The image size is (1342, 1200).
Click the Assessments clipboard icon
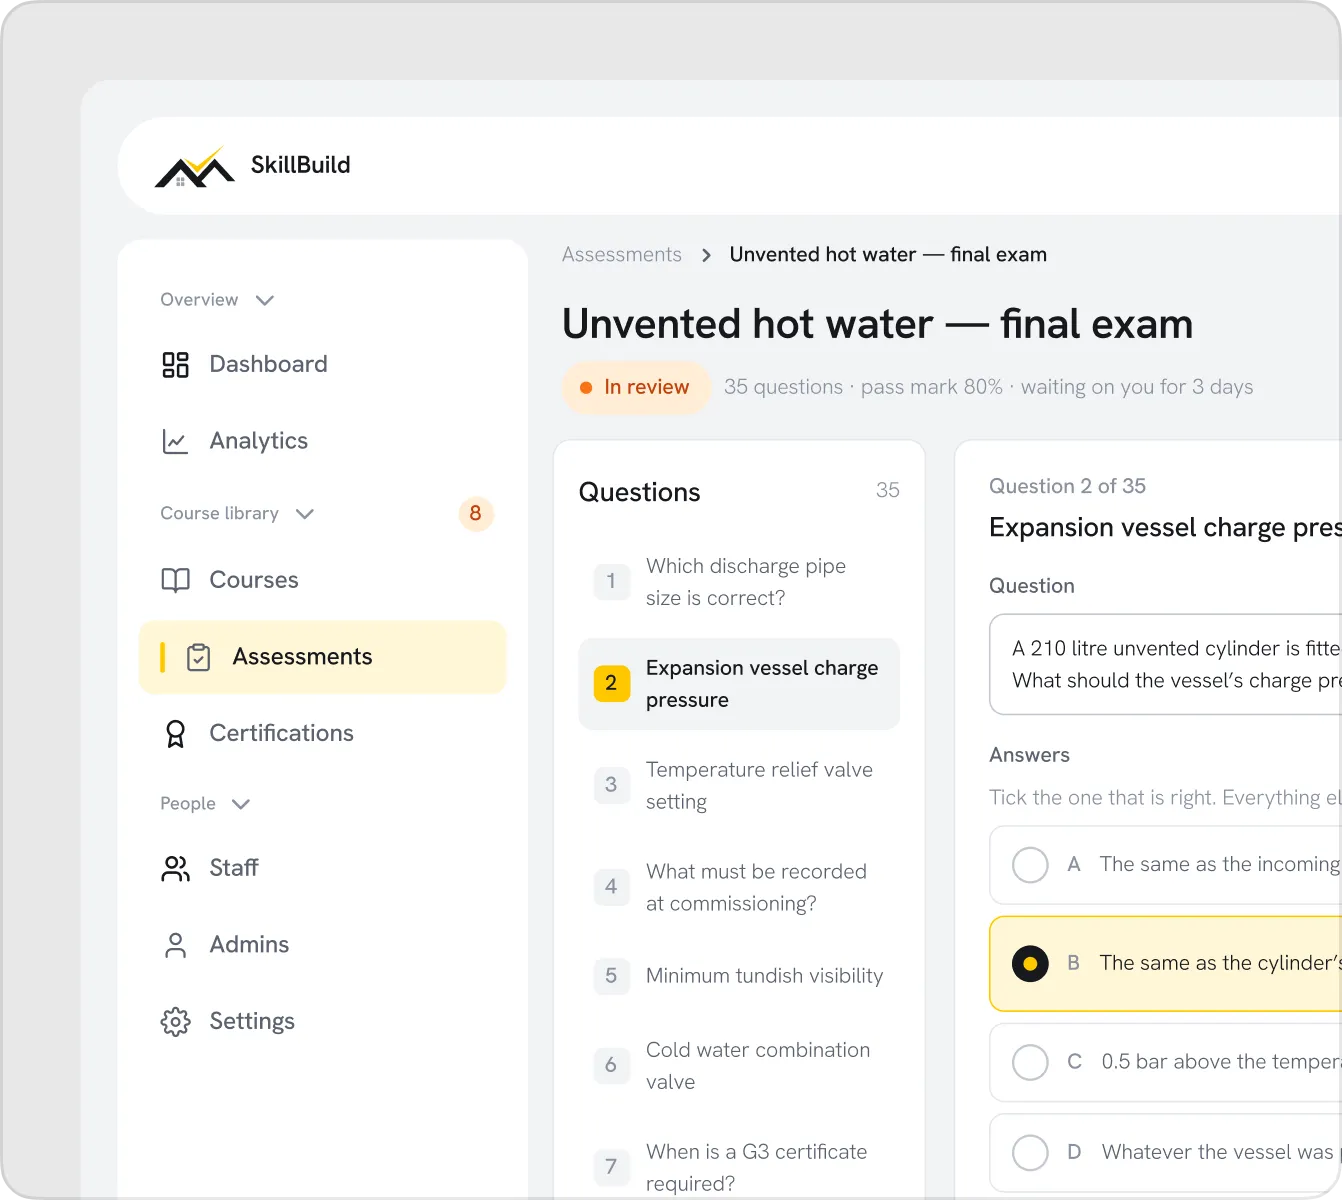[x=199, y=657]
